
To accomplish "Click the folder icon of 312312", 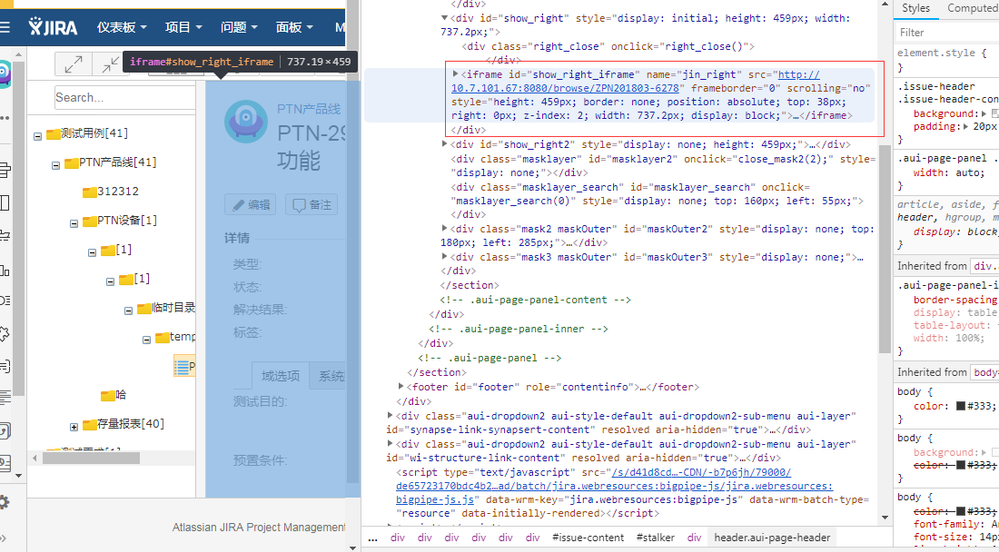I will point(90,192).
